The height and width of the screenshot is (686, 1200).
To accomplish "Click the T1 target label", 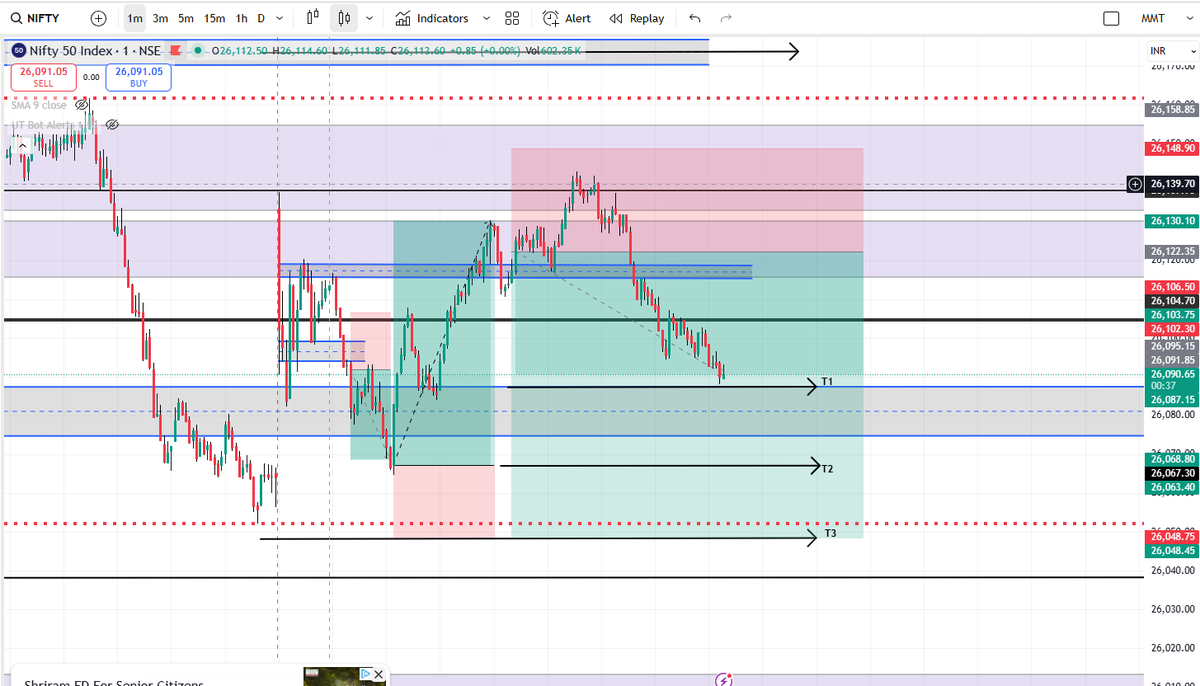I will point(827,382).
